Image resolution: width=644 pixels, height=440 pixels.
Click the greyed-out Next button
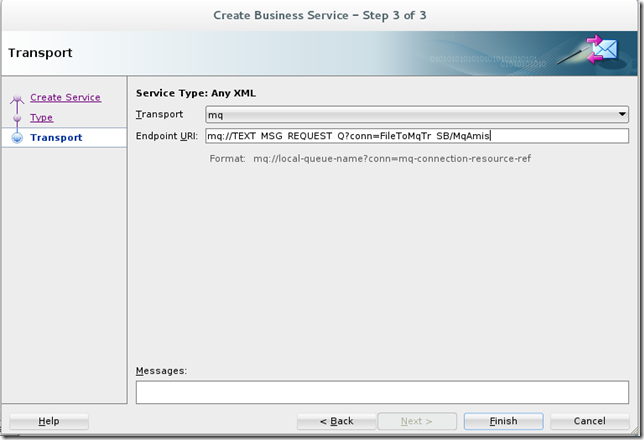pyautogui.click(x=417, y=421)
